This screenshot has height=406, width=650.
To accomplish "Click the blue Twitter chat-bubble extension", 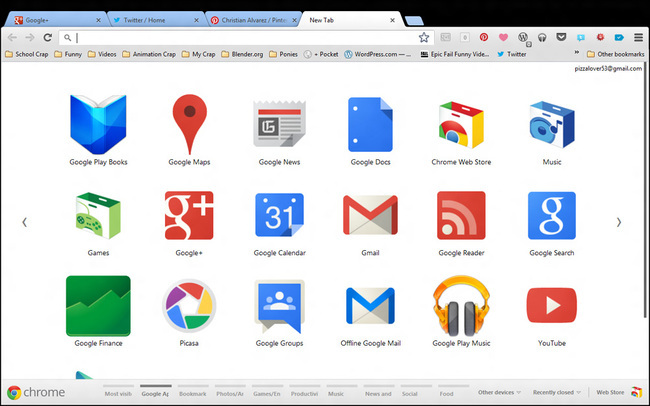I will pyautogui.click(x=581, y=38).
